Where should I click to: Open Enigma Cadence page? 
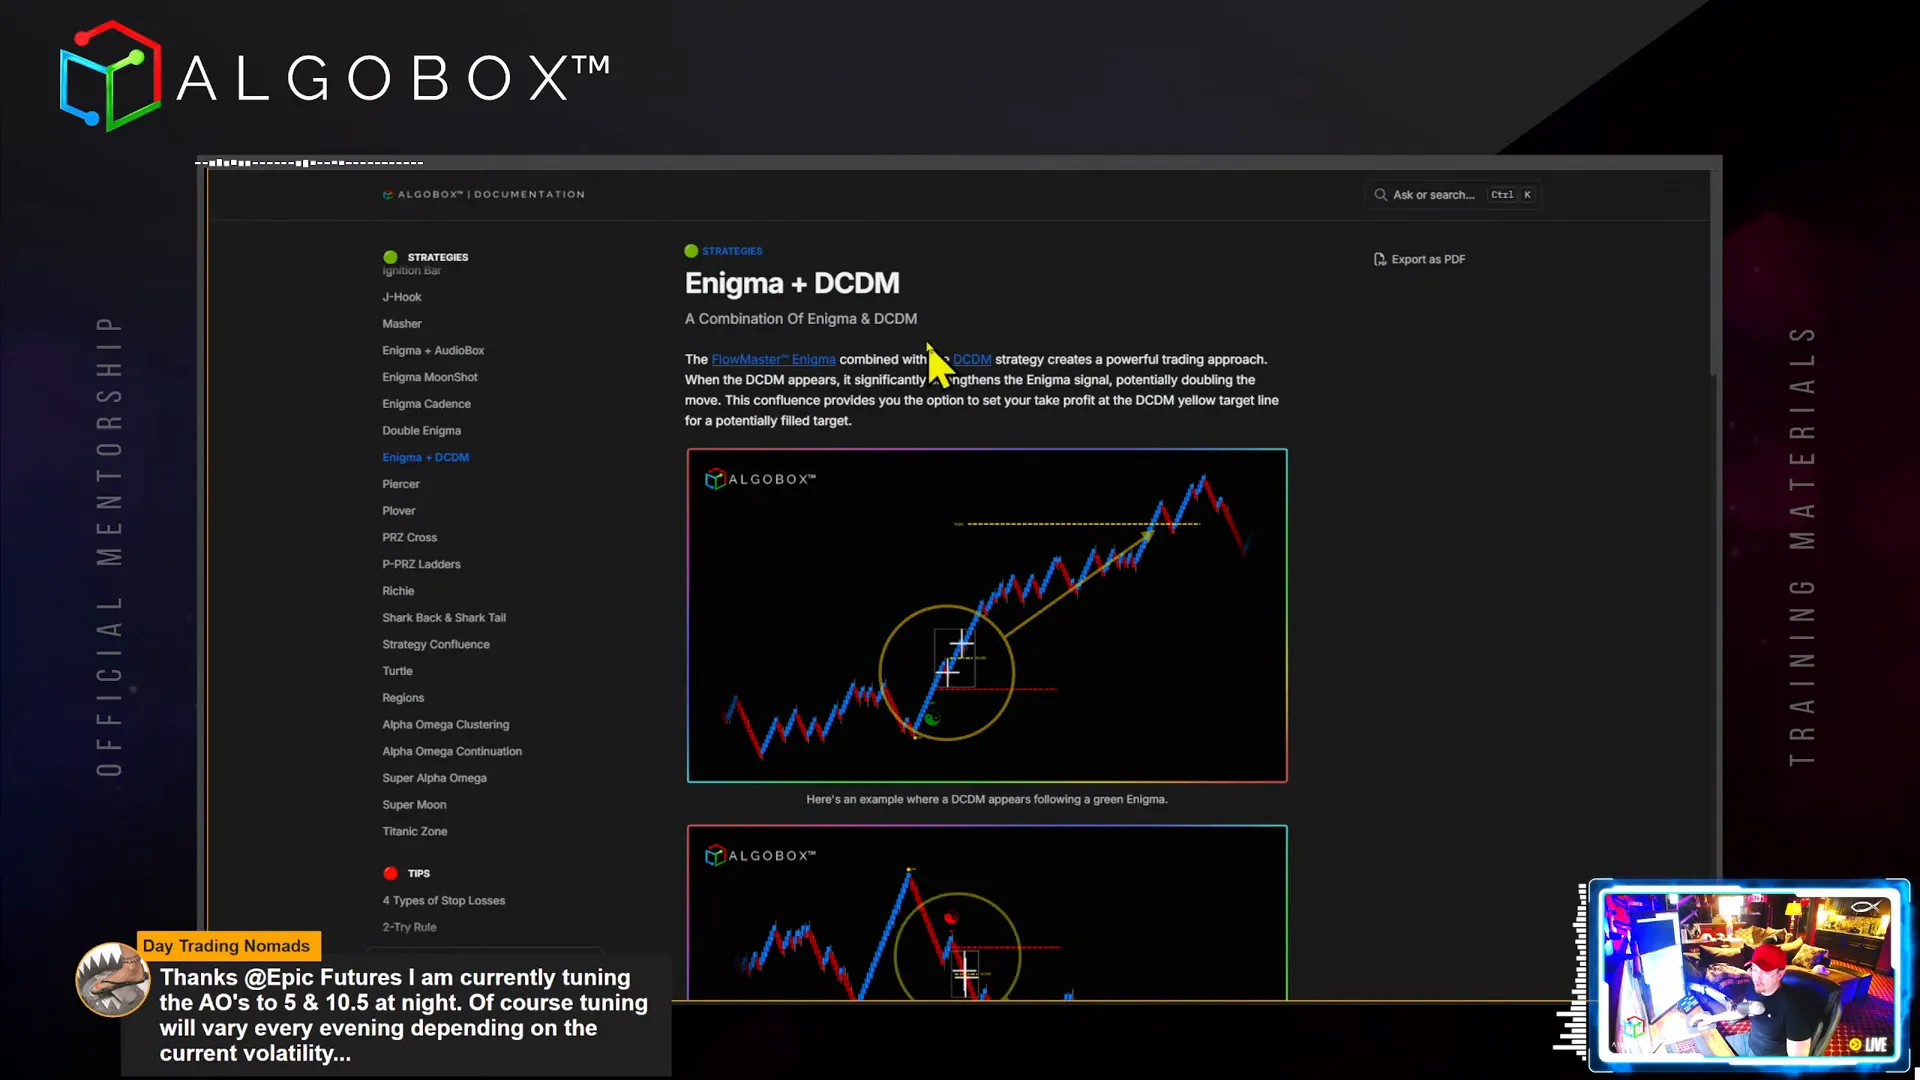pos(426,404)
